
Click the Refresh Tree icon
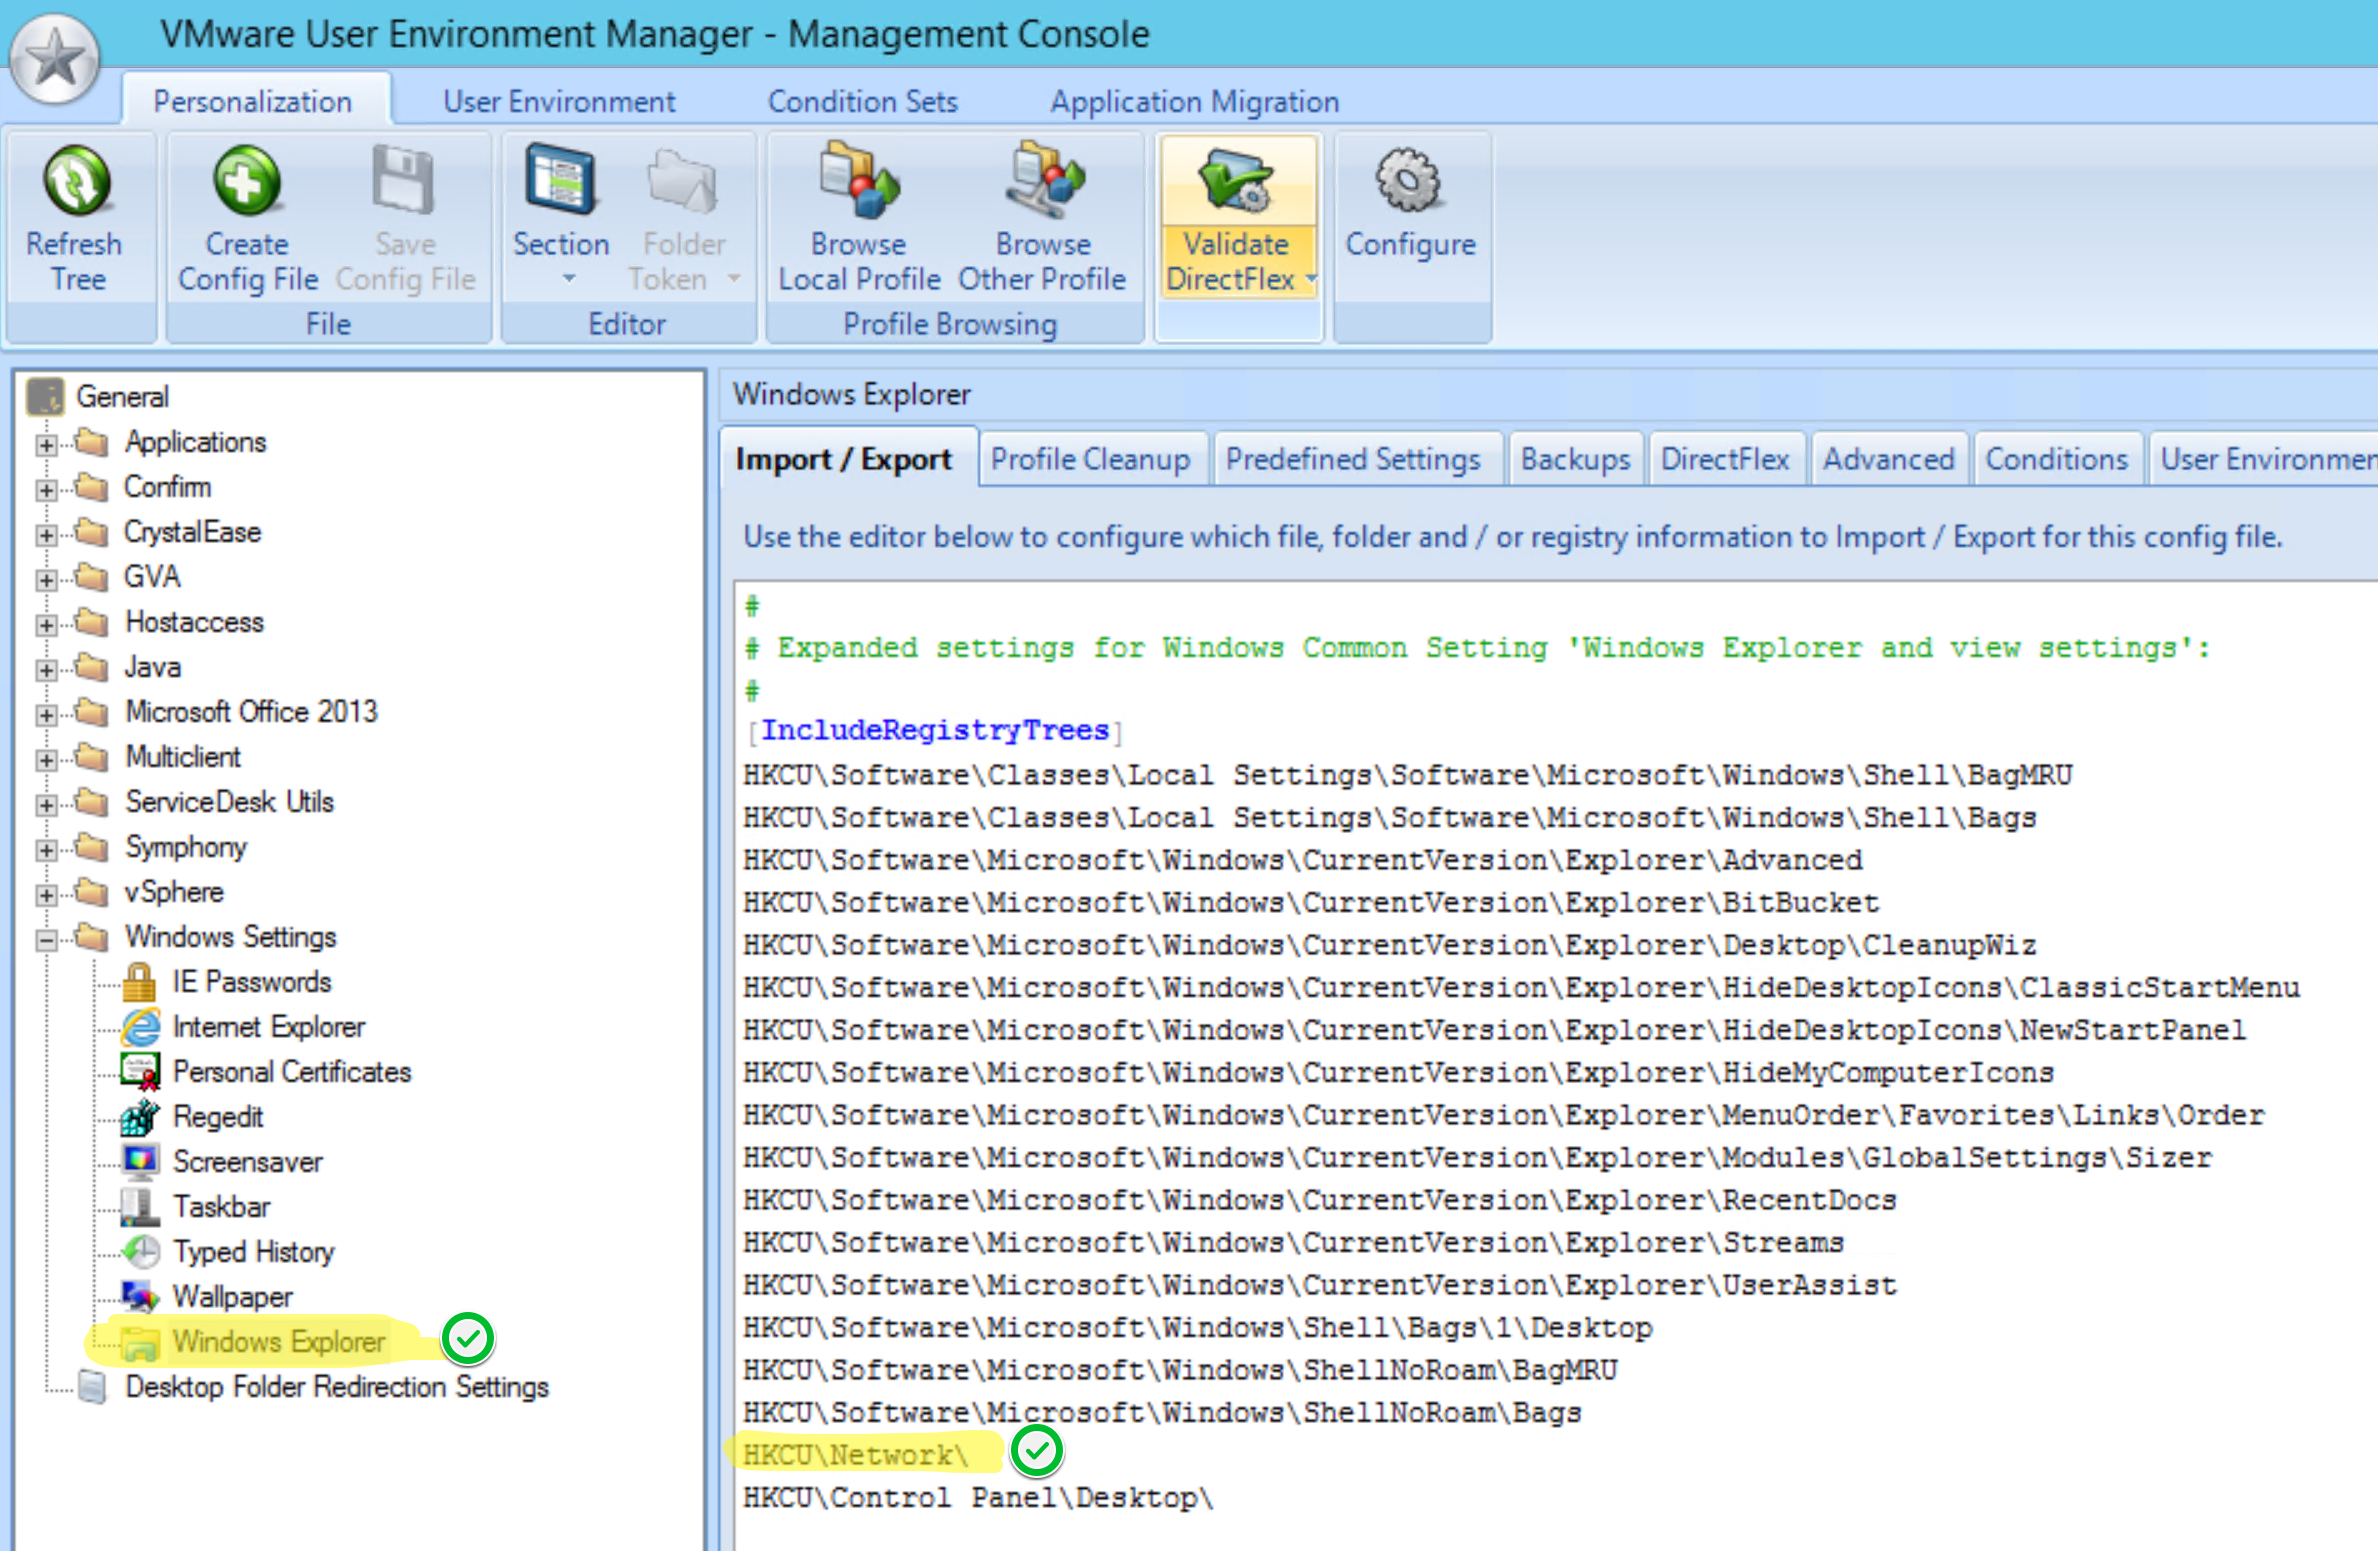76,181
